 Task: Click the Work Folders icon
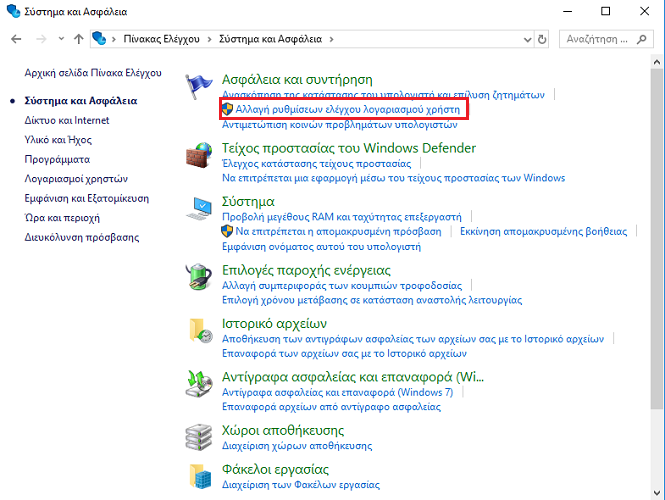[x=200, y=476]
